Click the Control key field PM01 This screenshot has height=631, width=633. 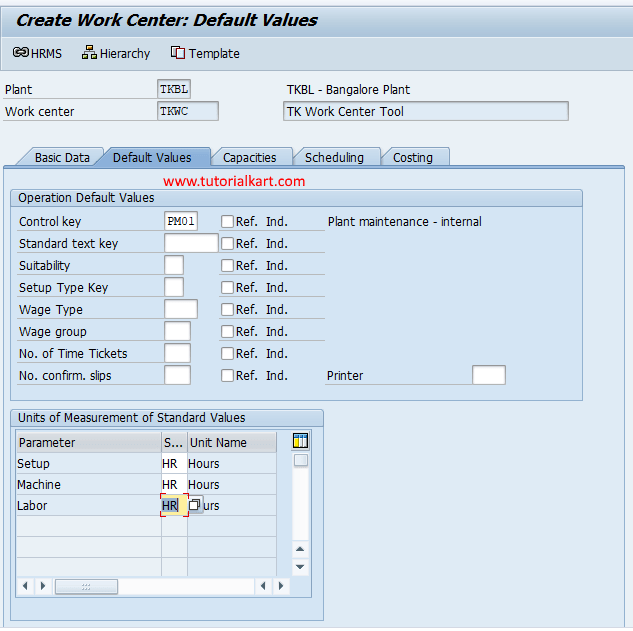(x=181, y=221)
